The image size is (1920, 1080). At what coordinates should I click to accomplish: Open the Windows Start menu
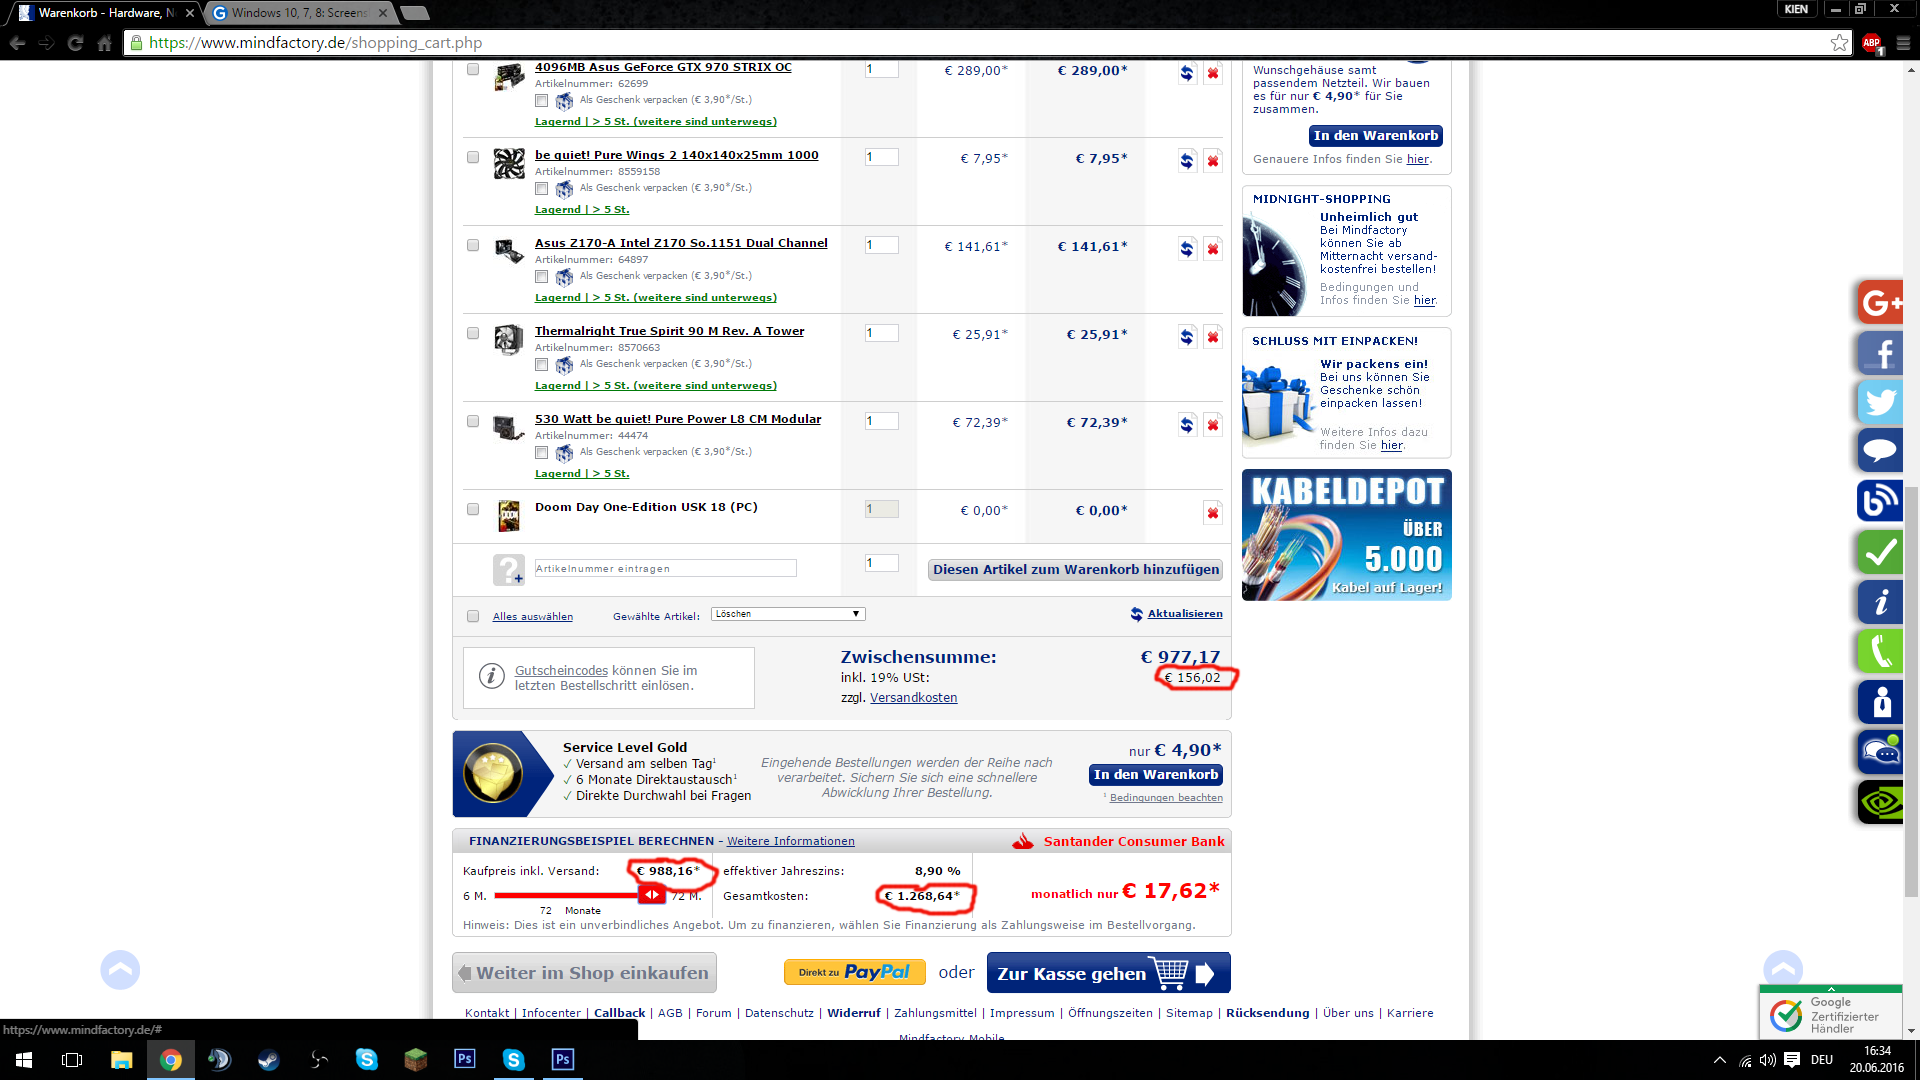[24, 1060]
